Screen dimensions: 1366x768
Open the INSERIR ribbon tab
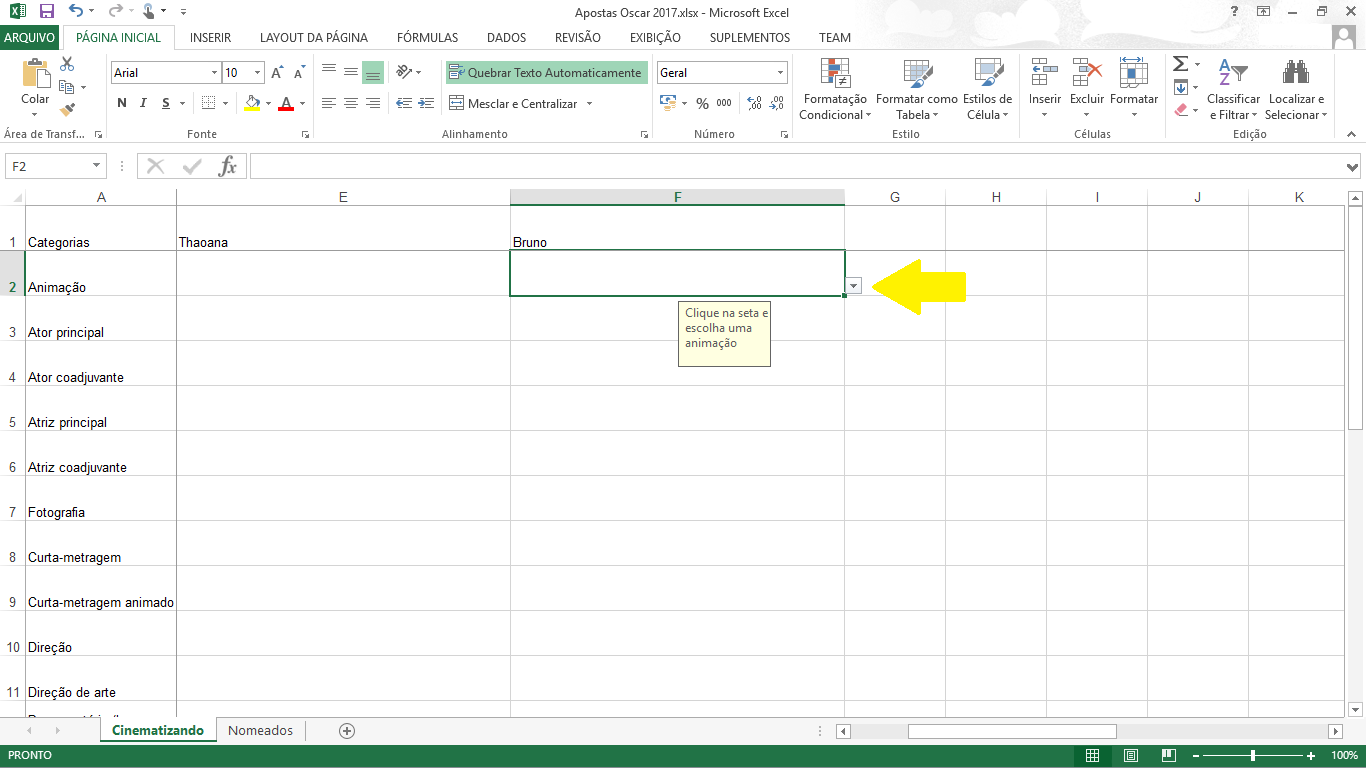pos(210,38)
